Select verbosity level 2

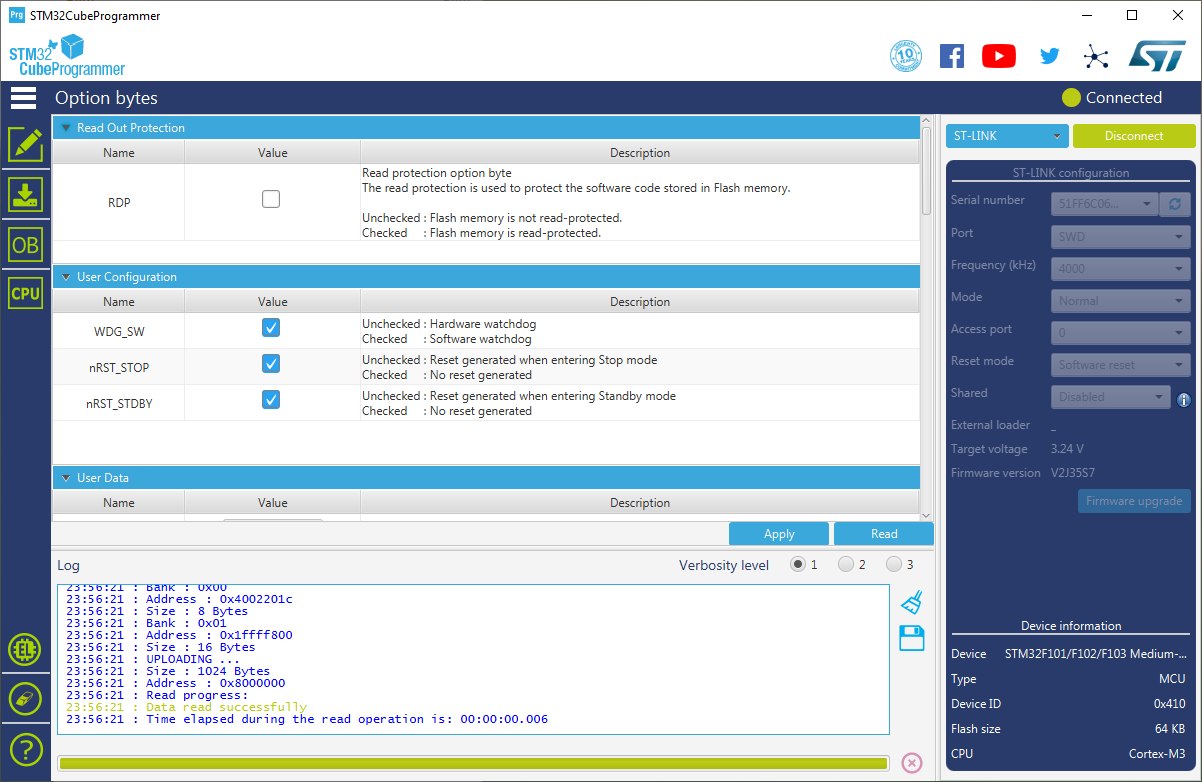(x=846, y=564)
